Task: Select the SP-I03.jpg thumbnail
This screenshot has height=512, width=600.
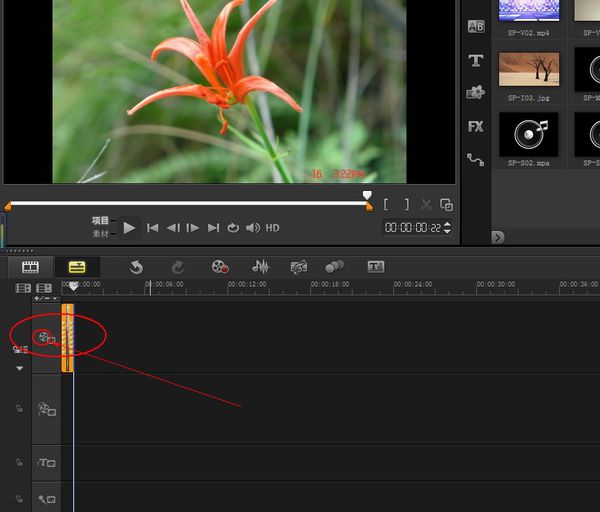Action: point(529,69)
